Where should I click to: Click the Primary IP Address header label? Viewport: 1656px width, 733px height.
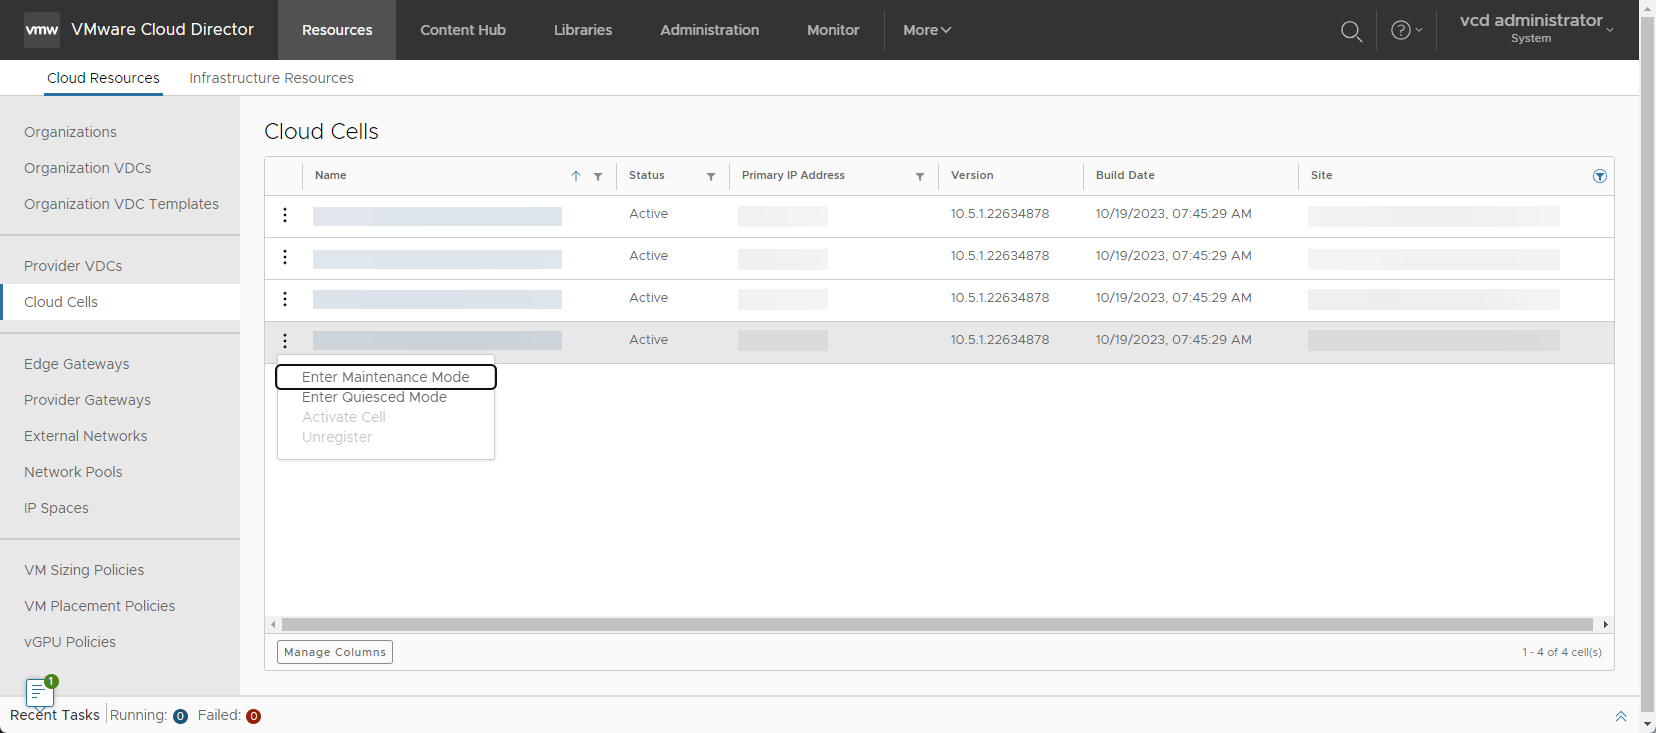[793, 175]
